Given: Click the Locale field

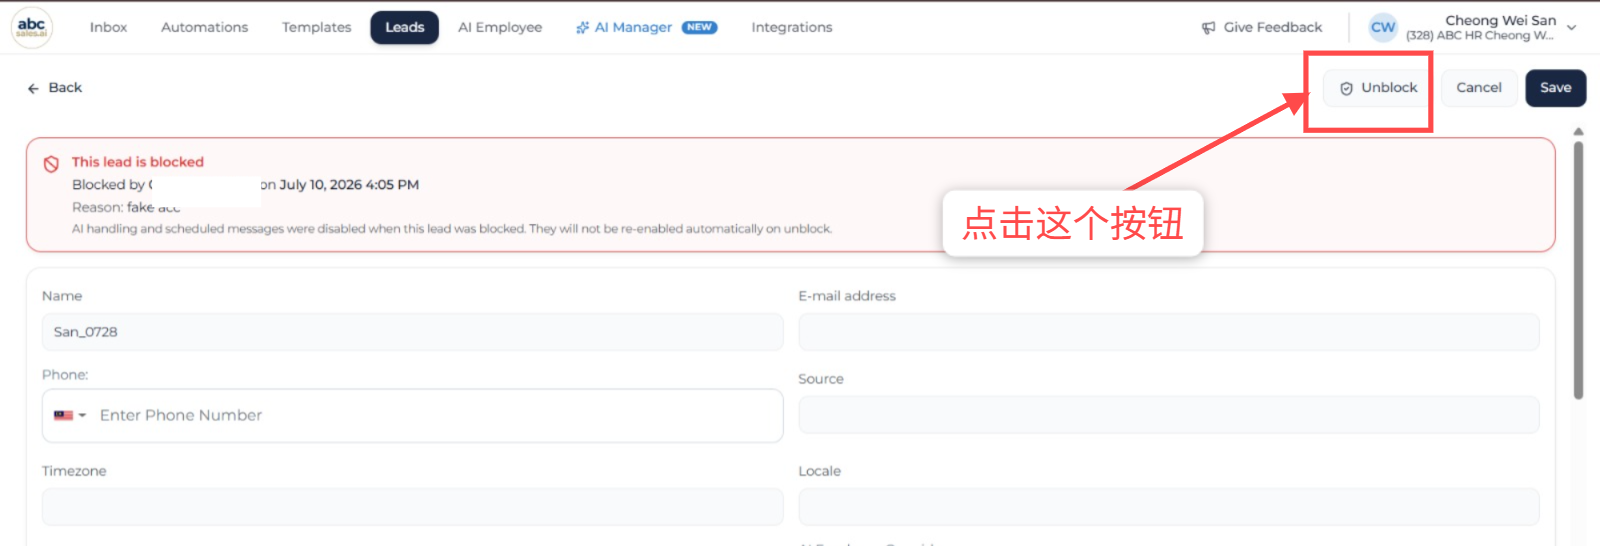Looking at the screenshot, I should point(1168,507).
